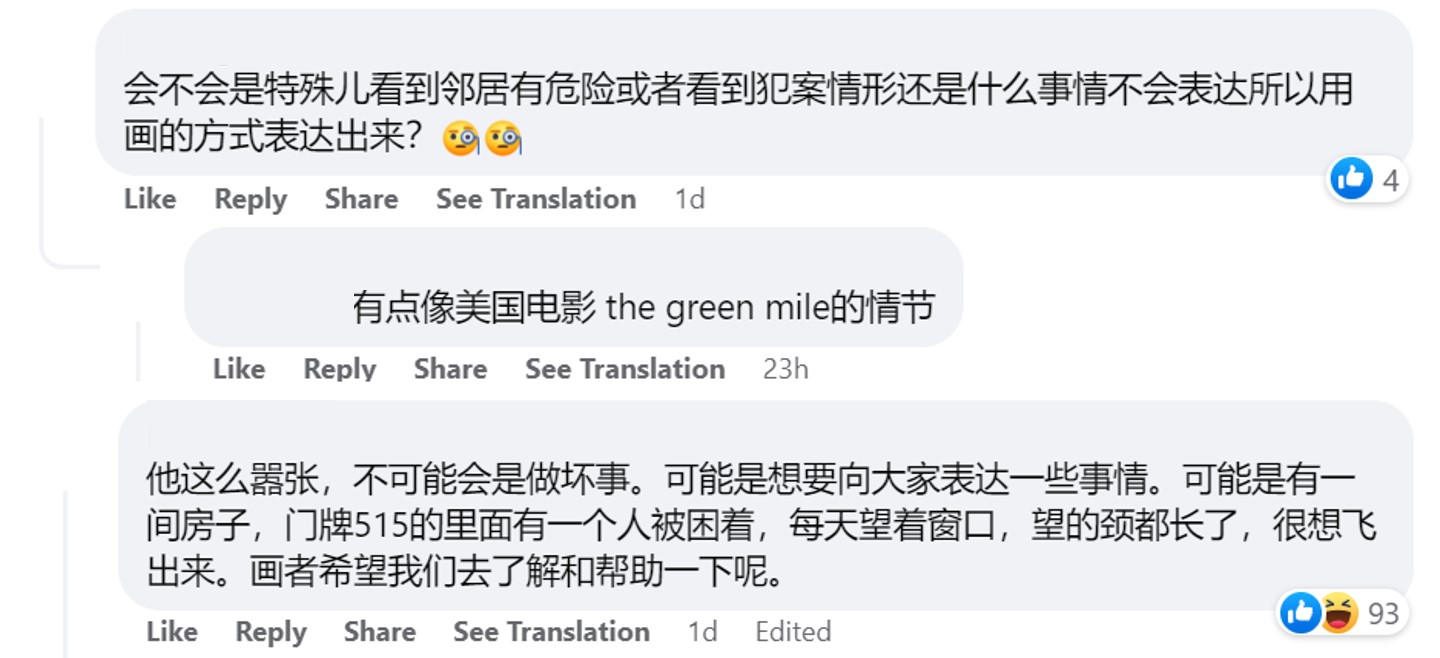Viewport: 1440px width, 658px height.
Task: Click the blue like reaction icon beside the haha emoji
Action: coord(1301,612)
